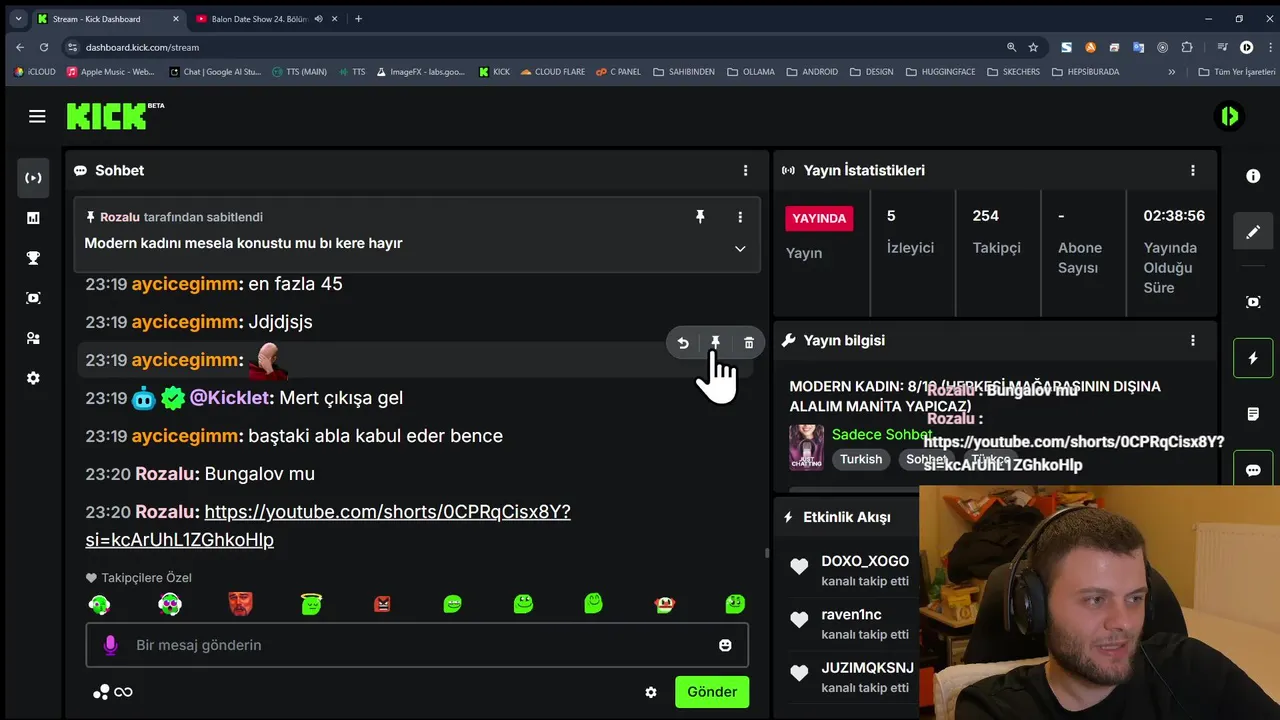
Task: Open the settings gear in left sidebar
Action: click(33, 378)
